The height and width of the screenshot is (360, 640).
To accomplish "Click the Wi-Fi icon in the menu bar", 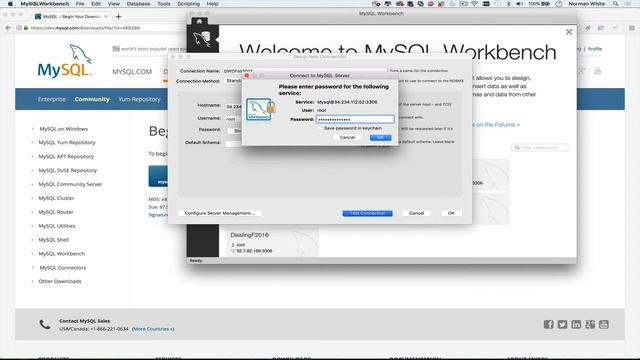I will [474, 4].
